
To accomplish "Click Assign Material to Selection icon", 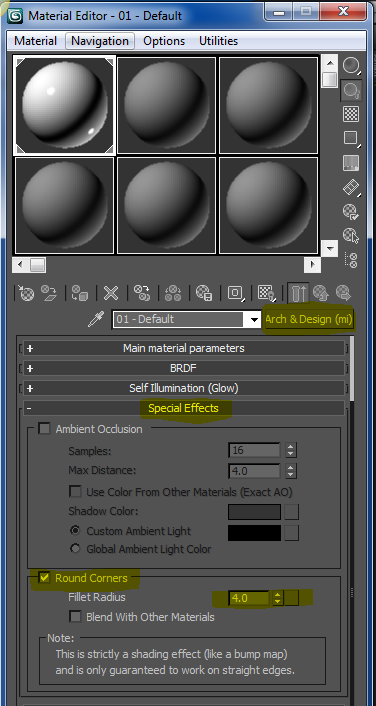I will click(x=80, y=293).
